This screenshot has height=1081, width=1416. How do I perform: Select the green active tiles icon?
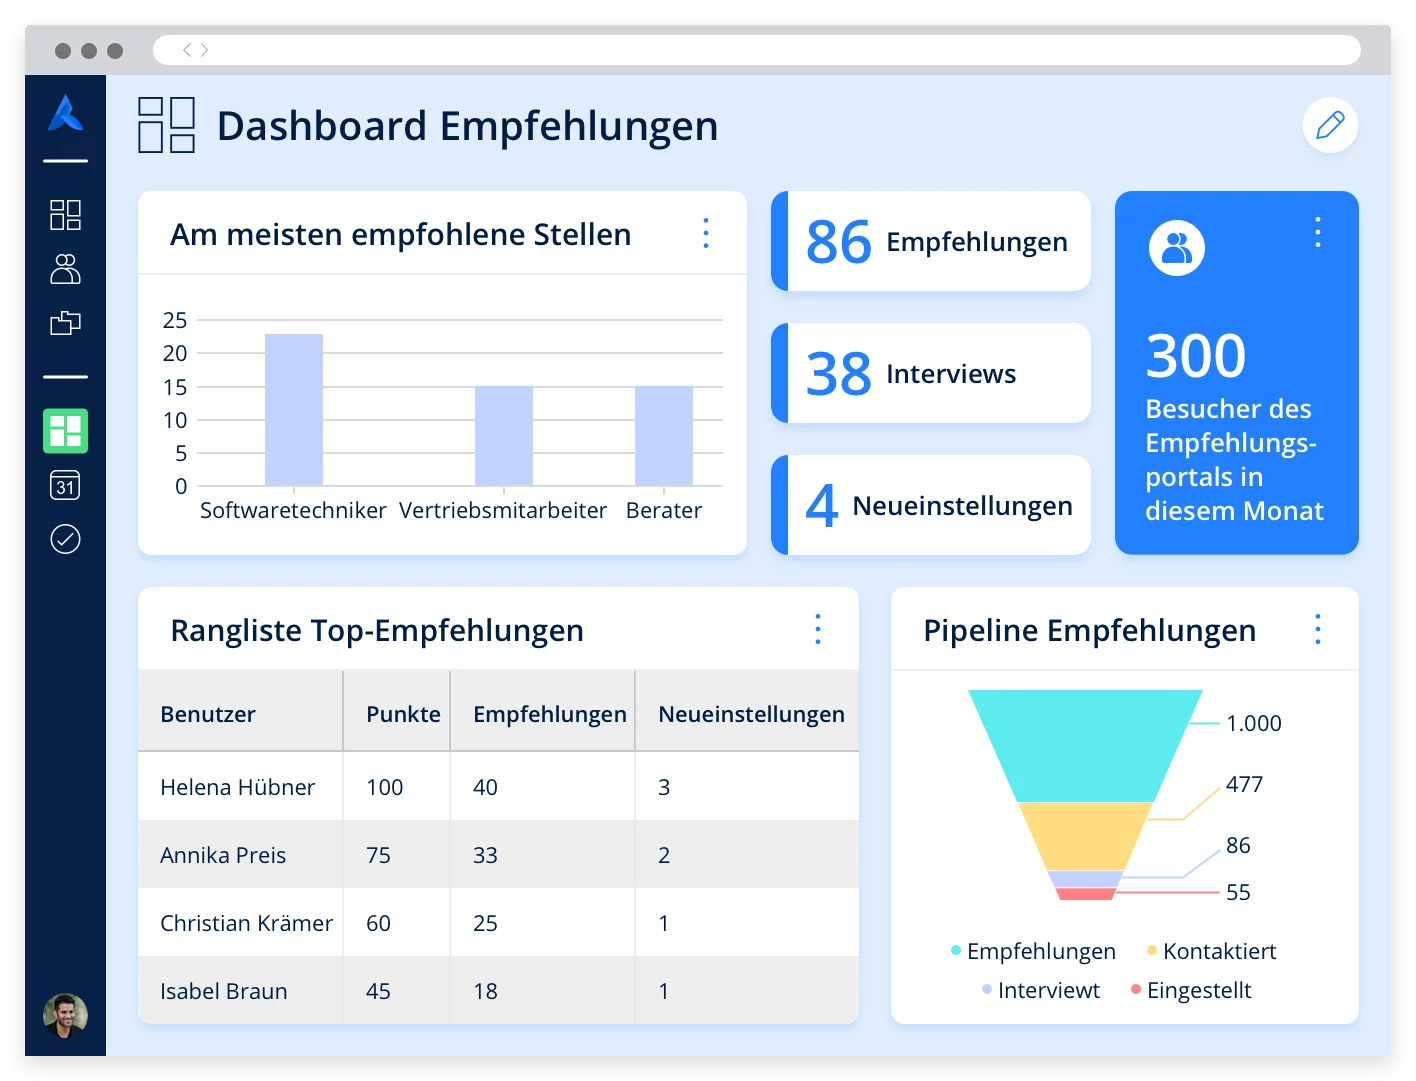[65, 431]
